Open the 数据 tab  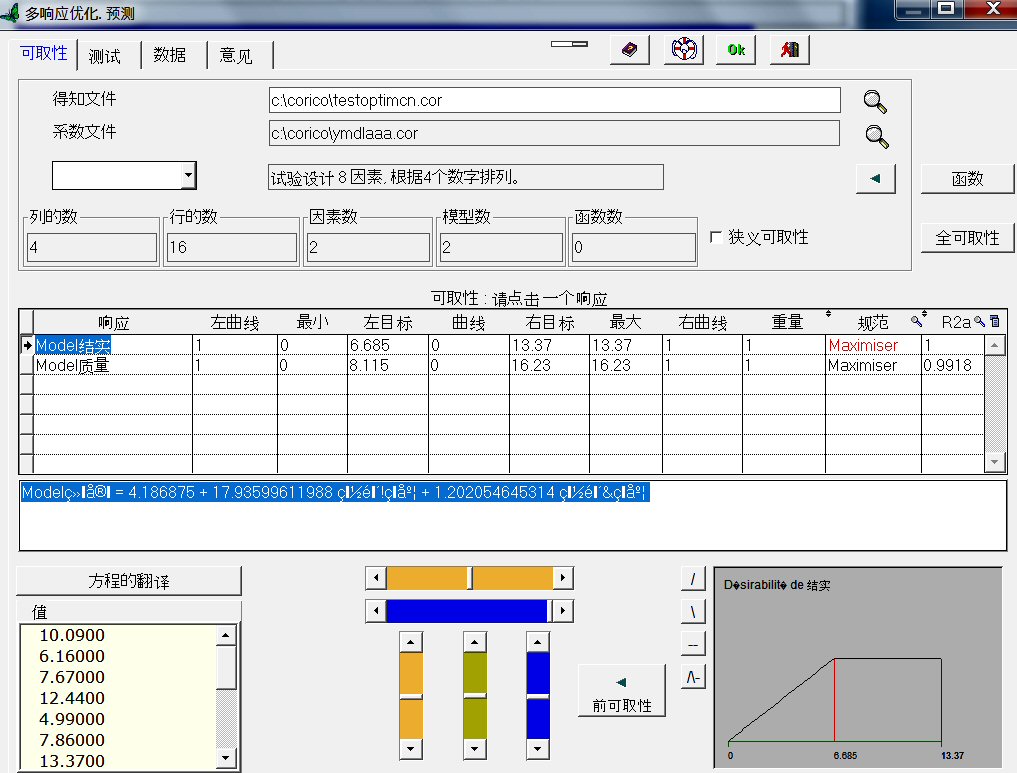[170, 56]
